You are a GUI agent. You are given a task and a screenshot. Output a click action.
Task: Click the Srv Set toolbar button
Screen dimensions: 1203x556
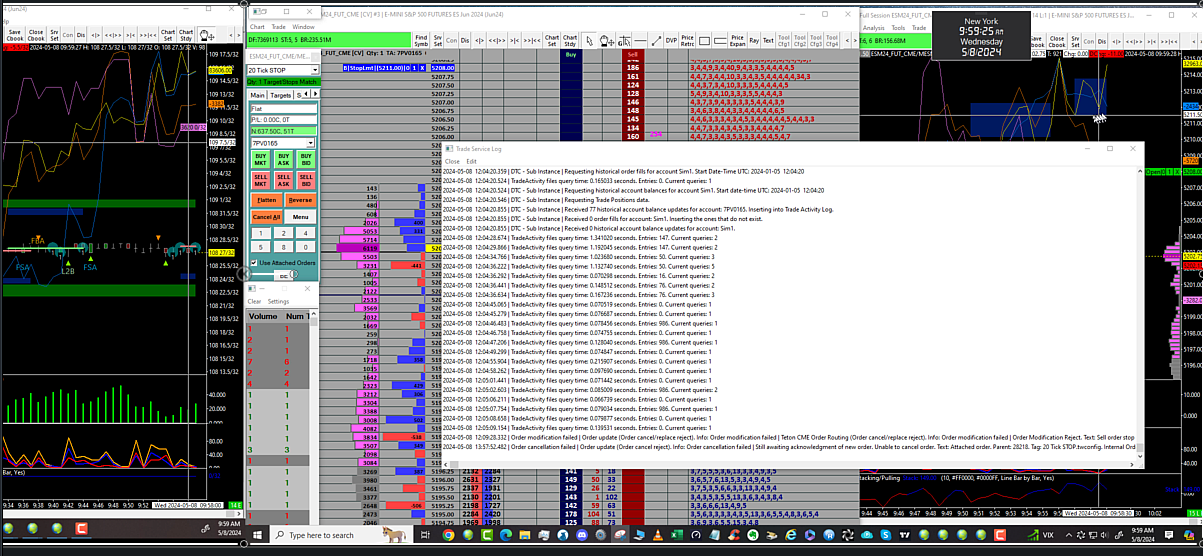438,41
